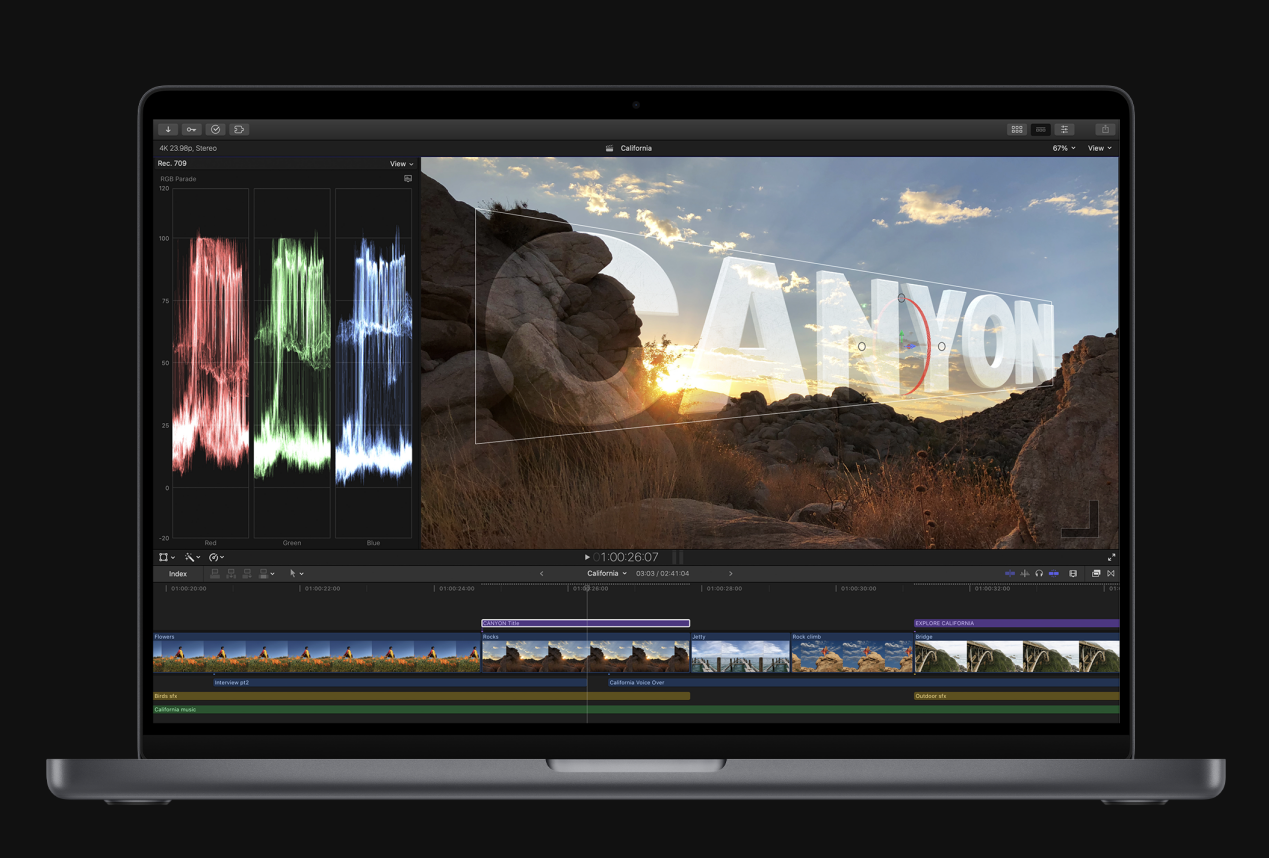Play the viewer from 01:00:26:07
The image size is (1269, 858).
pyautogui.click(x=587, y=557)
